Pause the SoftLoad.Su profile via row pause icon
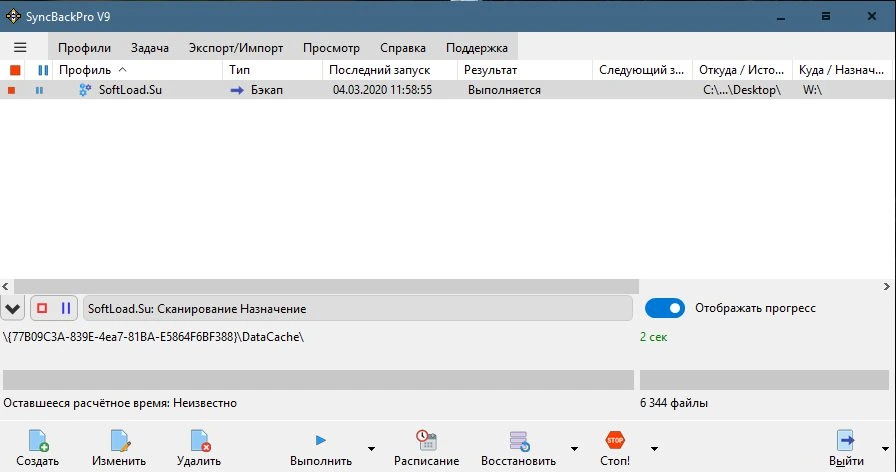896x472 pixels. tap(39, 90)
